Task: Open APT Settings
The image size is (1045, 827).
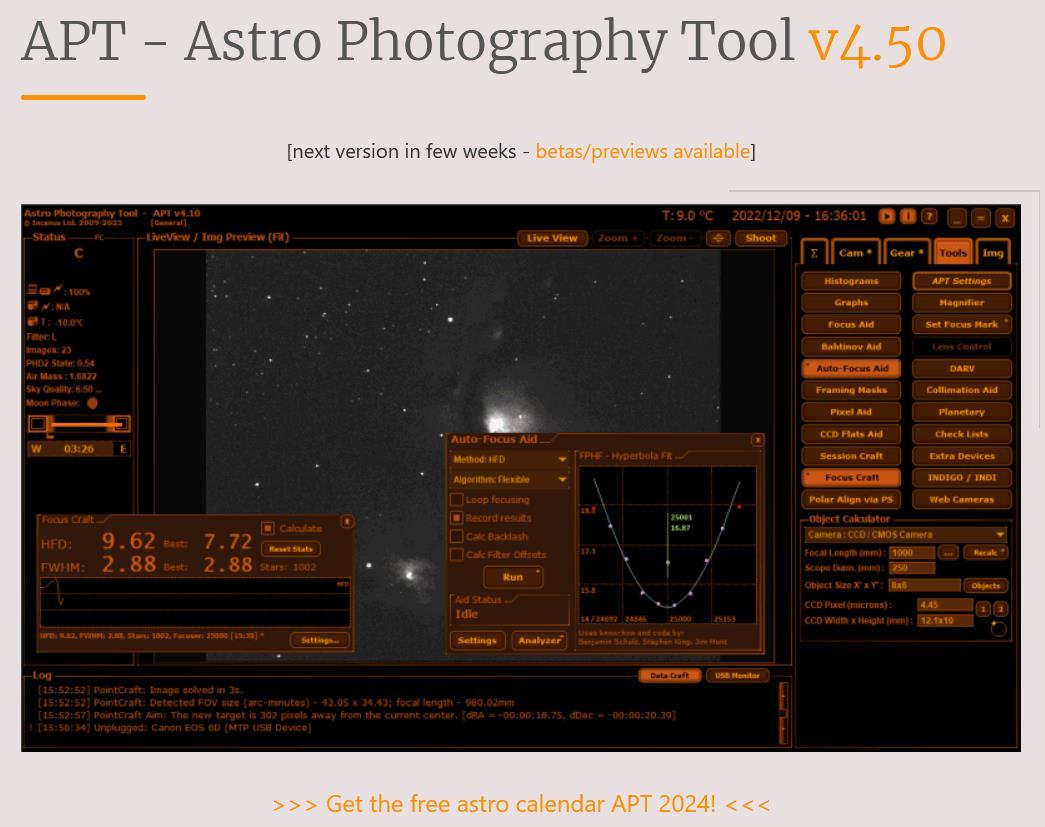Action: coord(962,281)
